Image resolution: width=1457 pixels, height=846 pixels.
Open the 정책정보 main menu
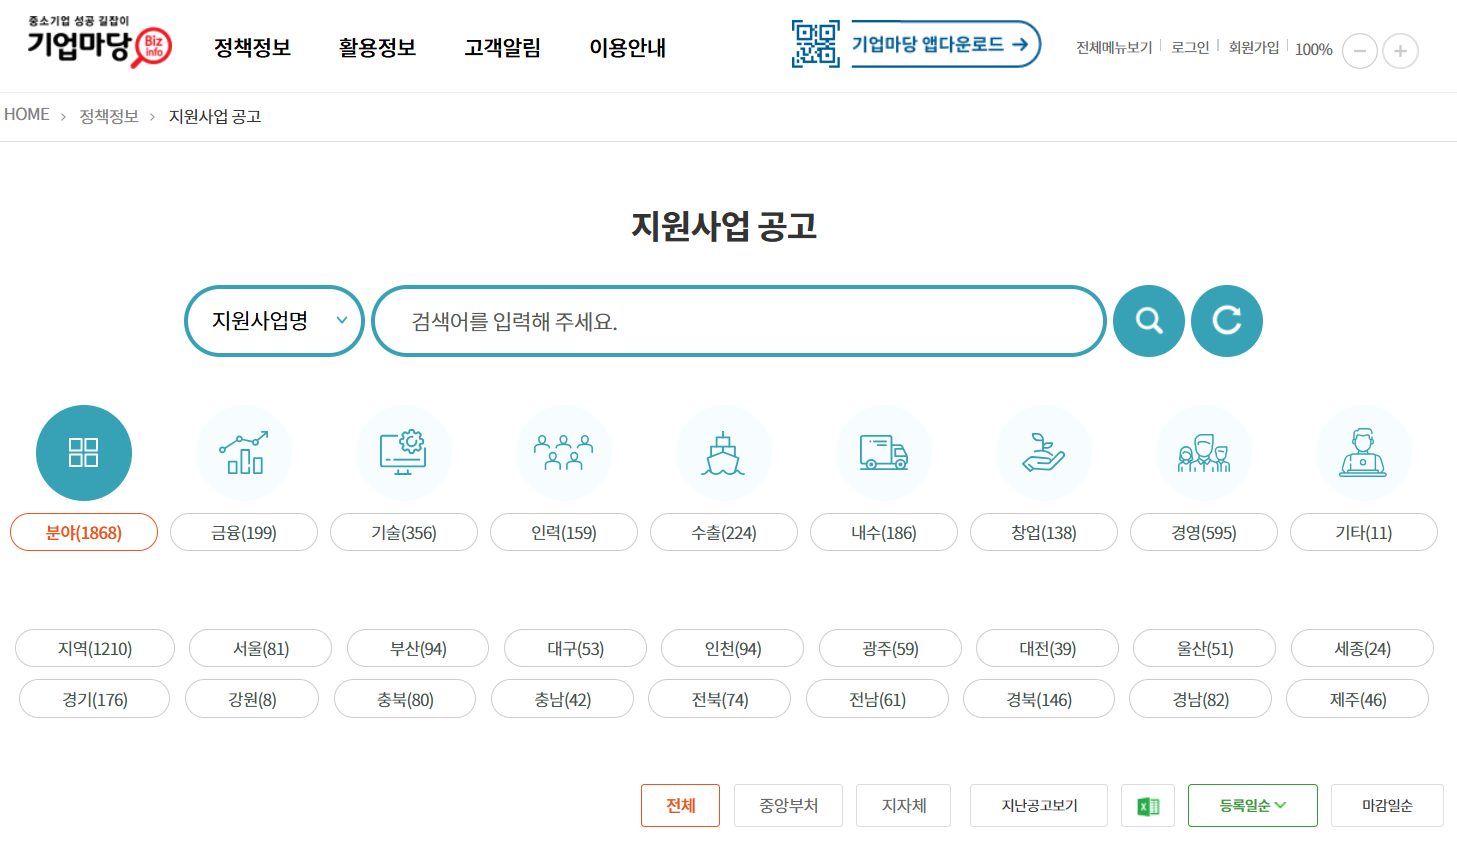[252, 47]
